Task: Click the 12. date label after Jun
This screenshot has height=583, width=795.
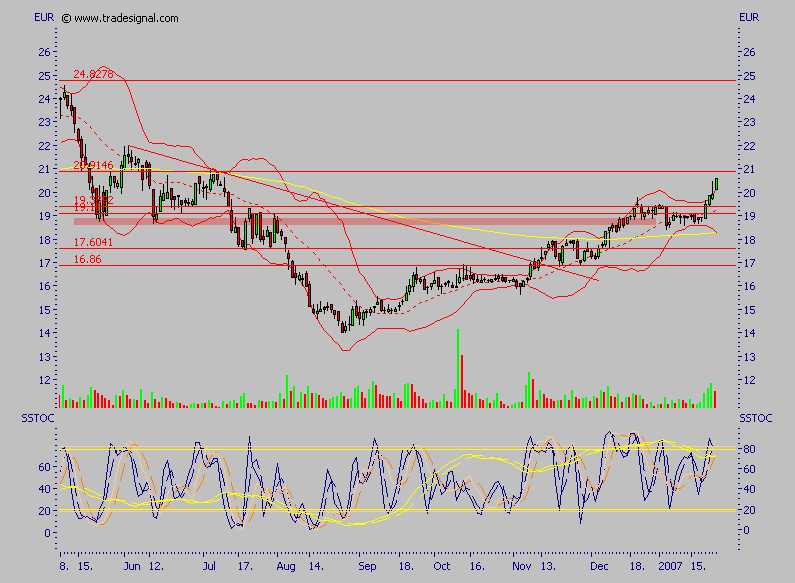Action: pos(156,566)
